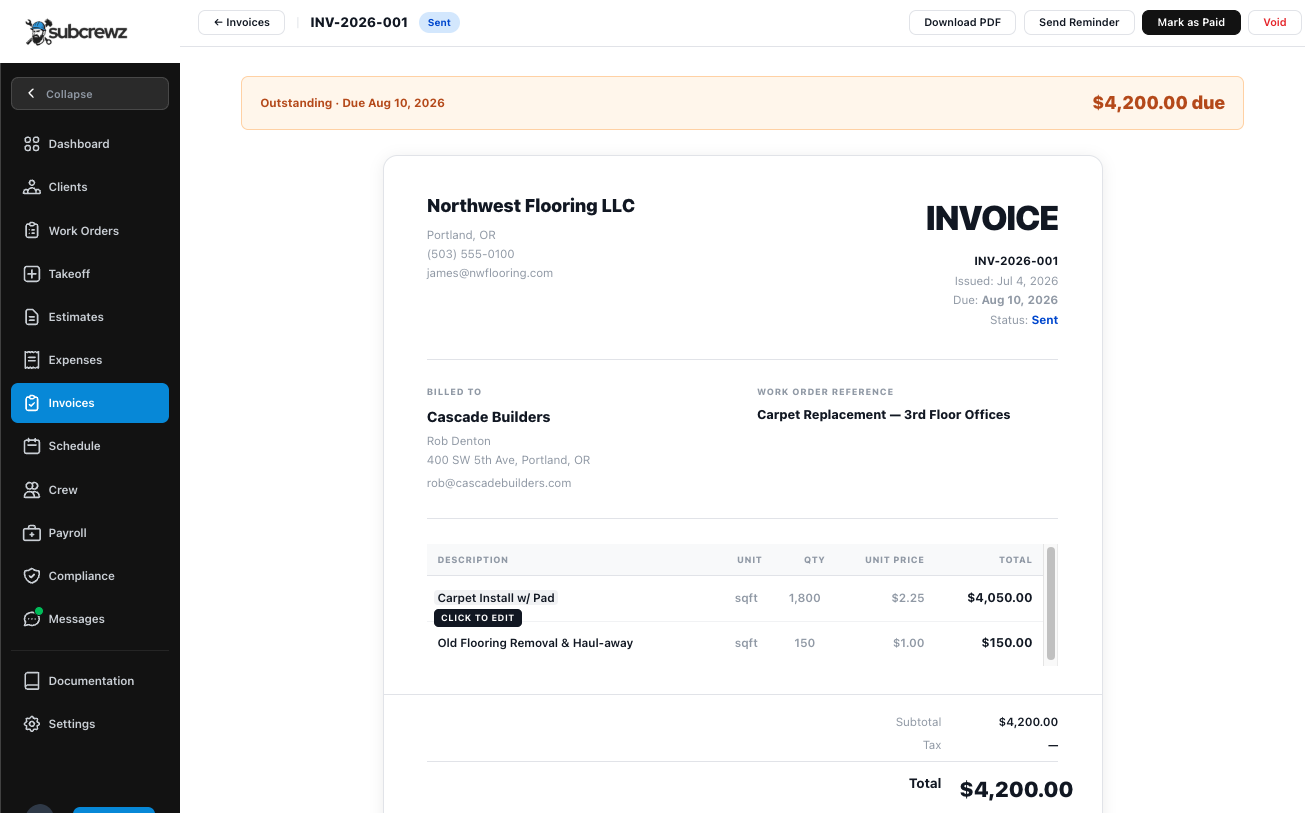Click the 150 quantity cell

coord(805,643)
